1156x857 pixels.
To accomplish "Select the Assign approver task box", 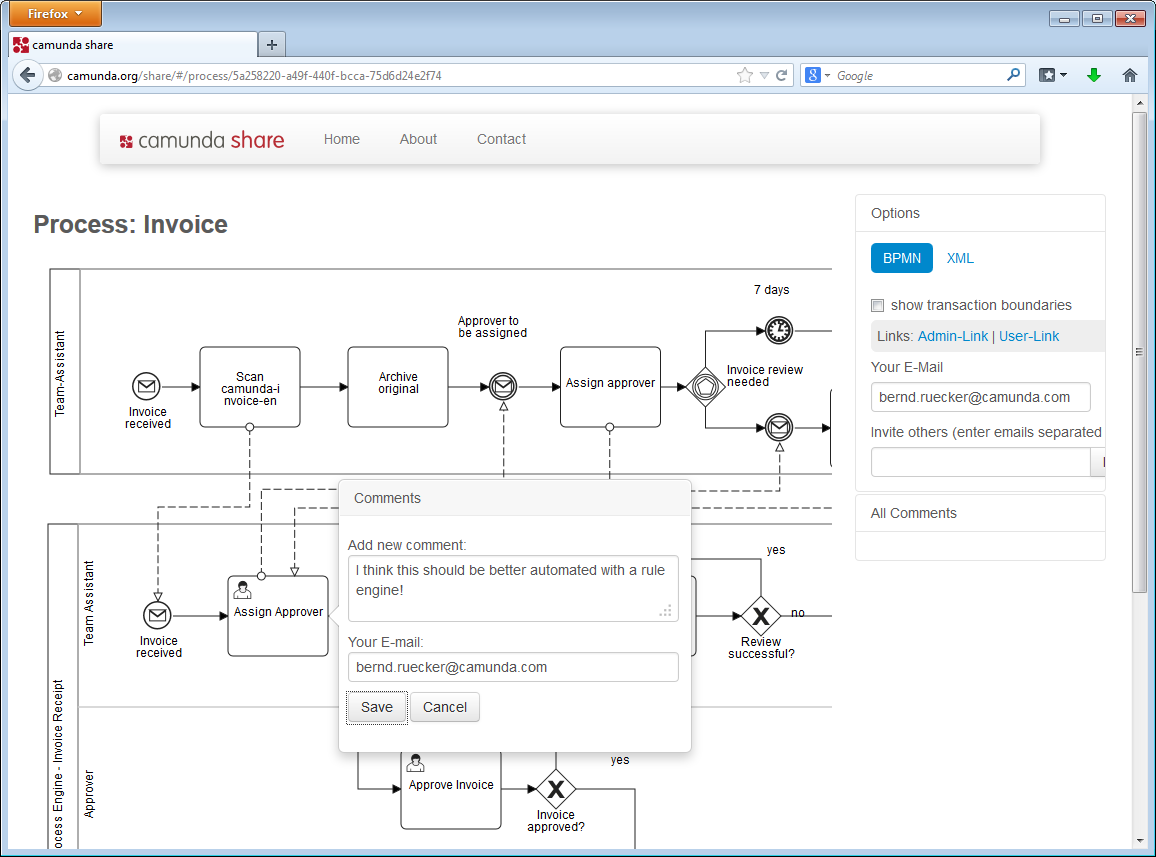I will [x=610, y=387].
